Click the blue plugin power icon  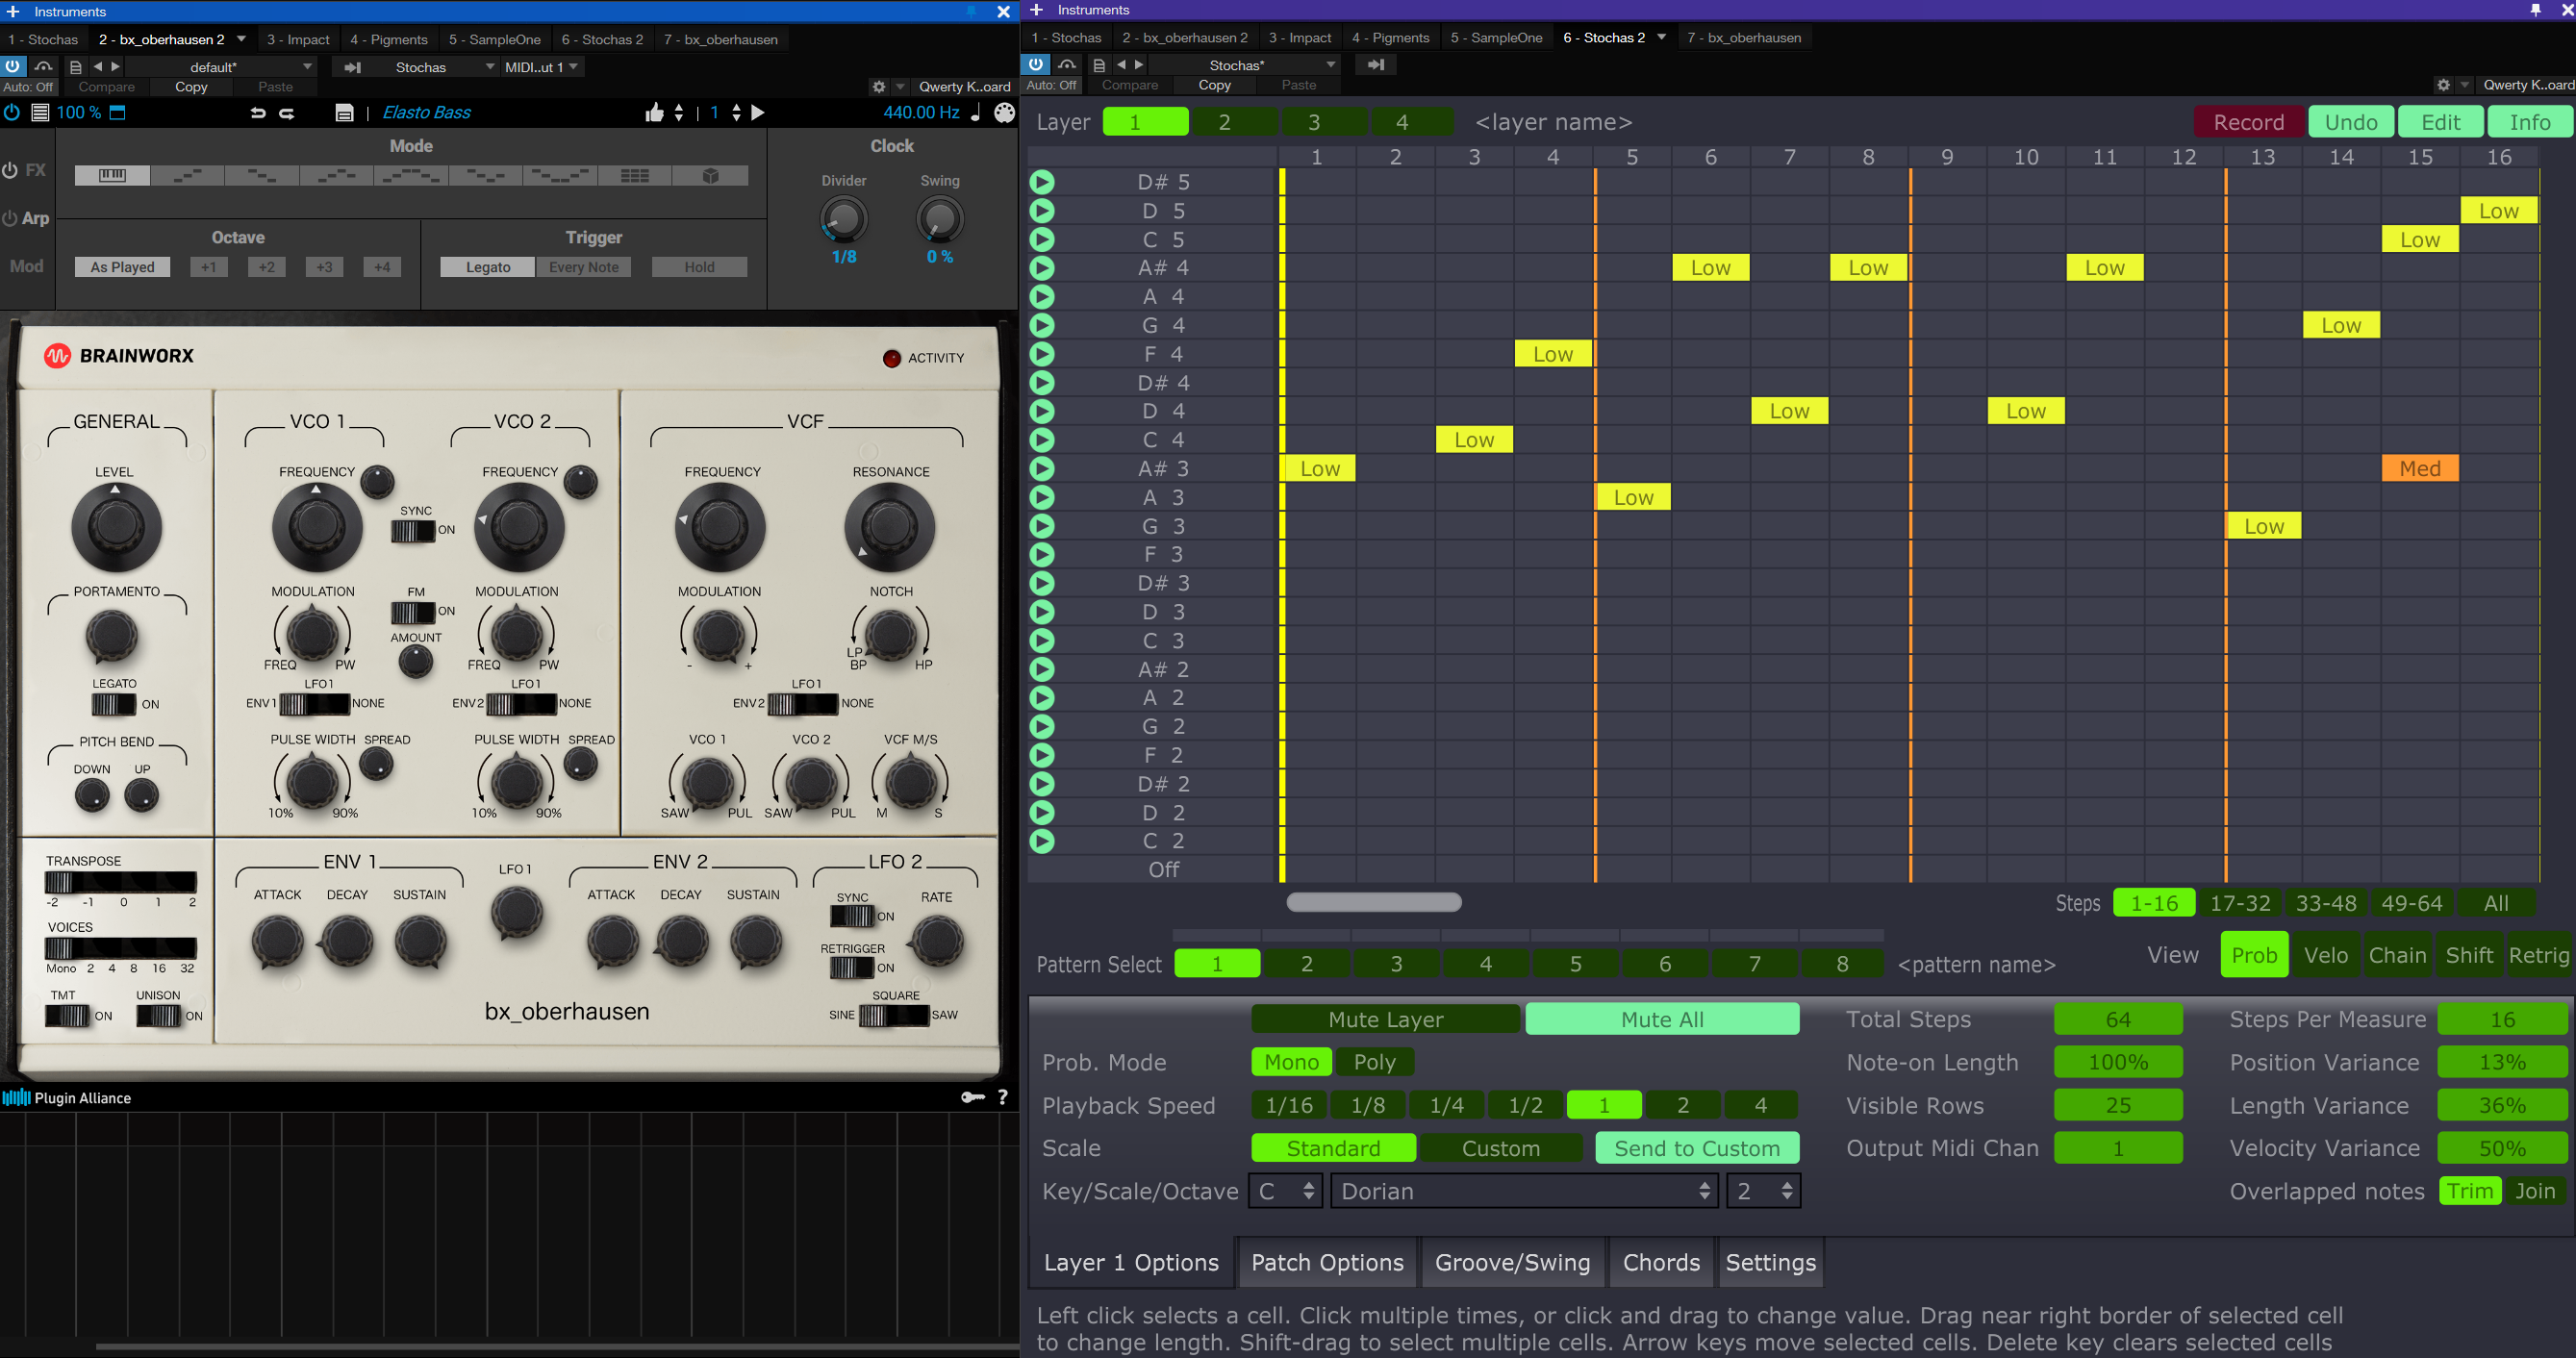tap(12, 112)
